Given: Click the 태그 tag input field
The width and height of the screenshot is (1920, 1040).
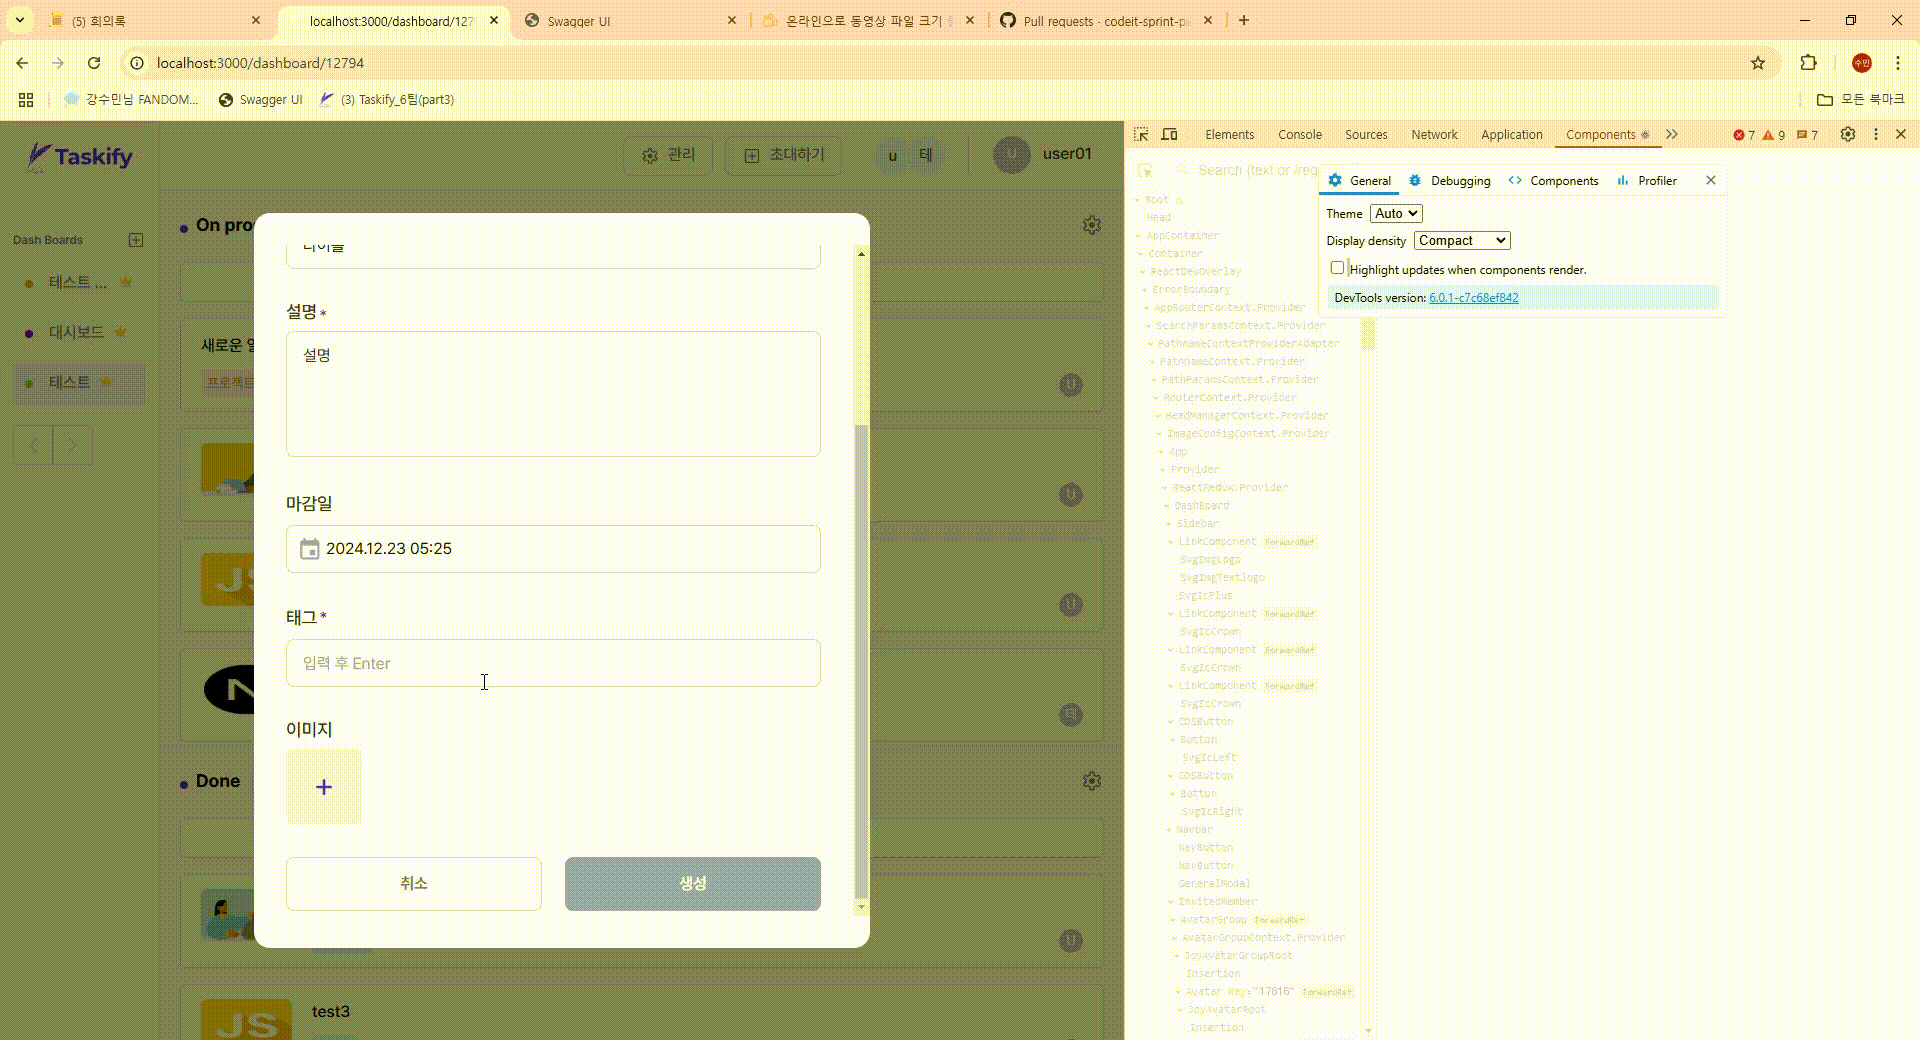Looking at the screenshot, I should coord(553,663).
